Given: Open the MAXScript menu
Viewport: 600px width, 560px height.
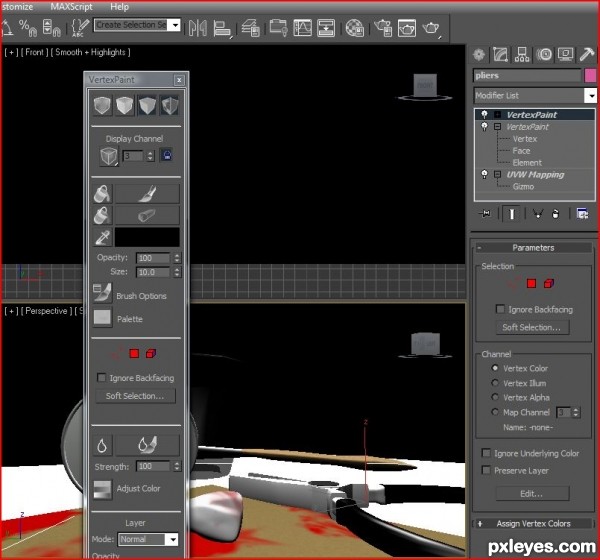Looking at the screenshot, I should 72,7.
